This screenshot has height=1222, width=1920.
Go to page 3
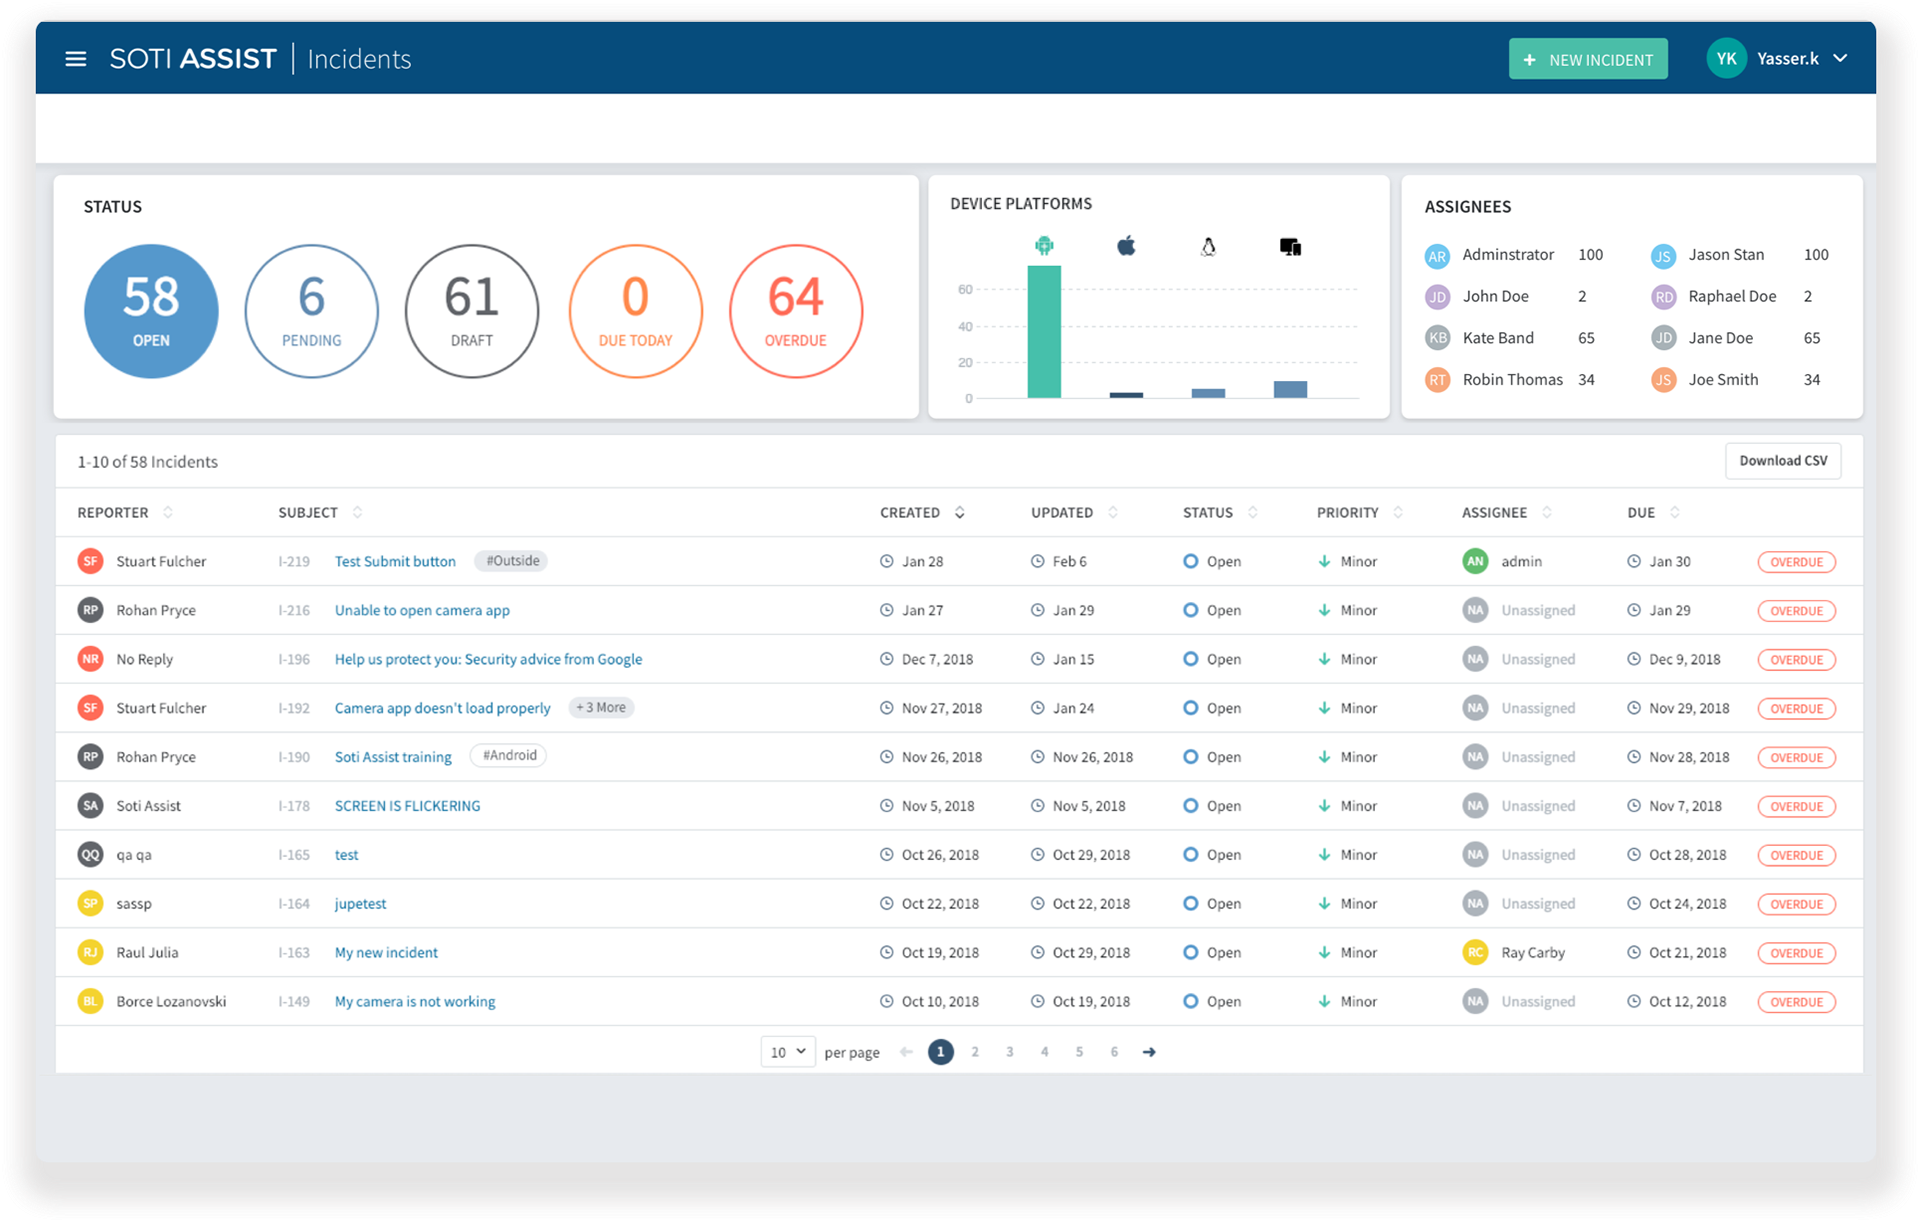1010,1052
